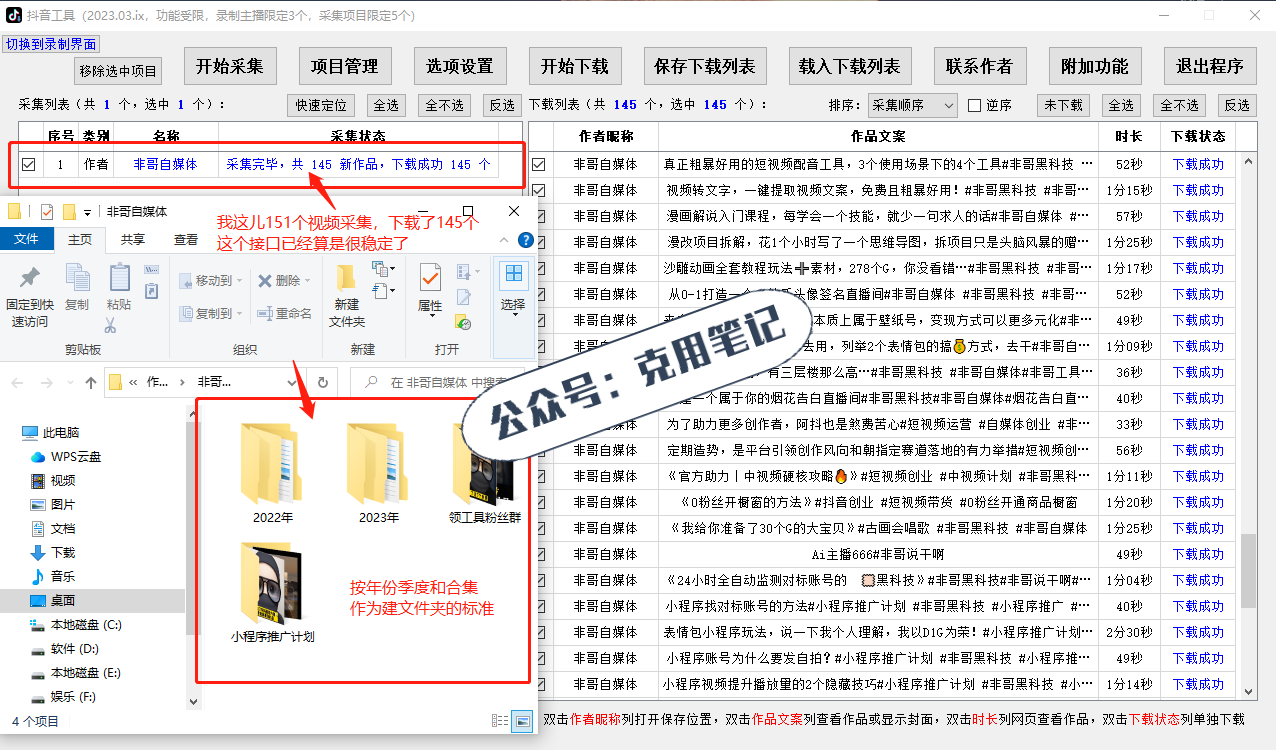Click the scissors Cut icon
The width and height of the screenshot is (1276, 750).
click(110, 325)
